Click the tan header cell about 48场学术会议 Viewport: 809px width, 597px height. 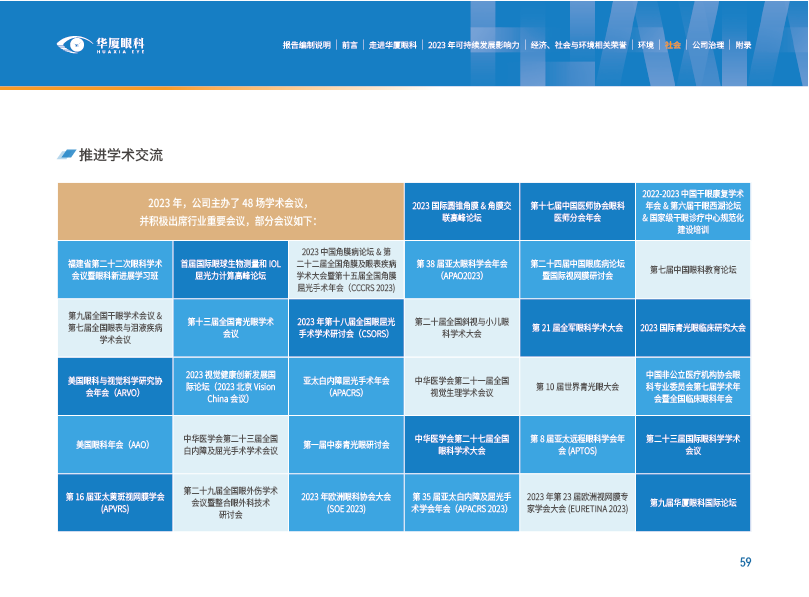[x=230, y=211]
